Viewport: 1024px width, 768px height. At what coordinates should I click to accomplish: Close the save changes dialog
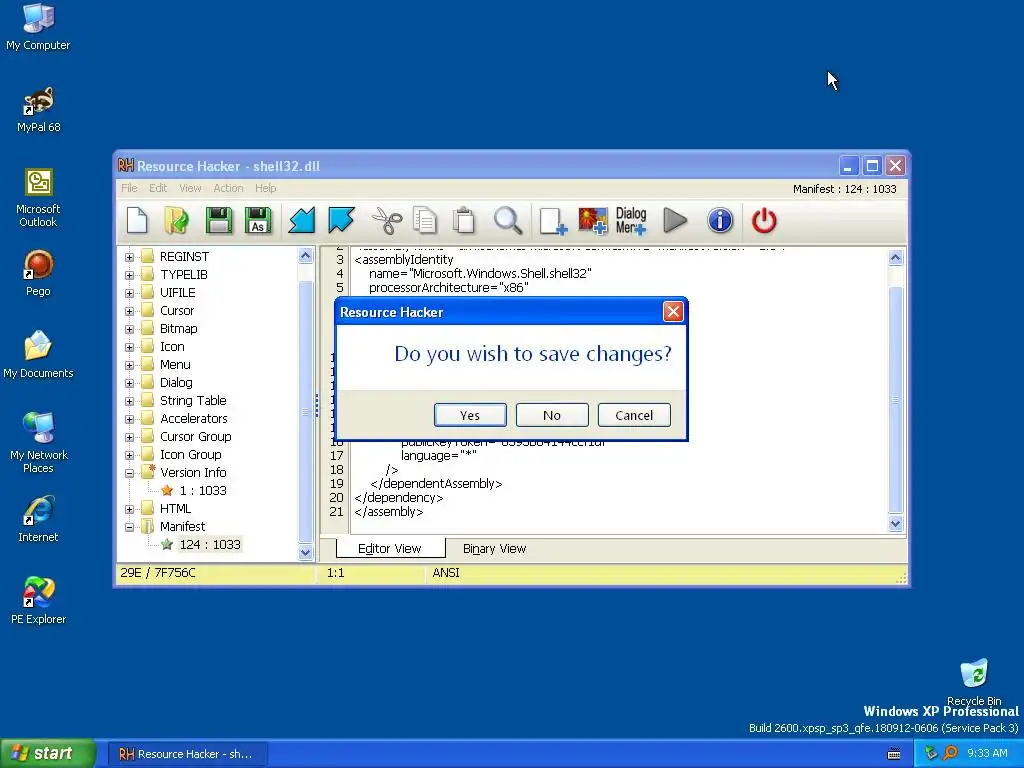(673, 312)
